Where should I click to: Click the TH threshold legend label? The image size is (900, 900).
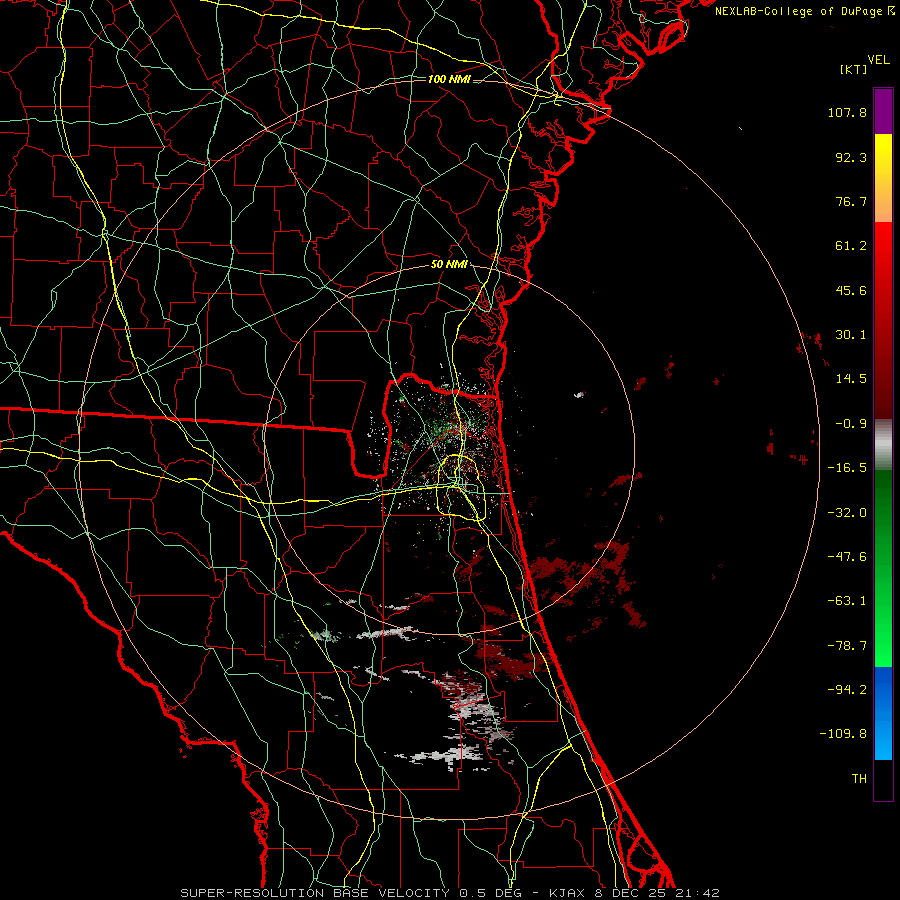[x=859, y=779]
